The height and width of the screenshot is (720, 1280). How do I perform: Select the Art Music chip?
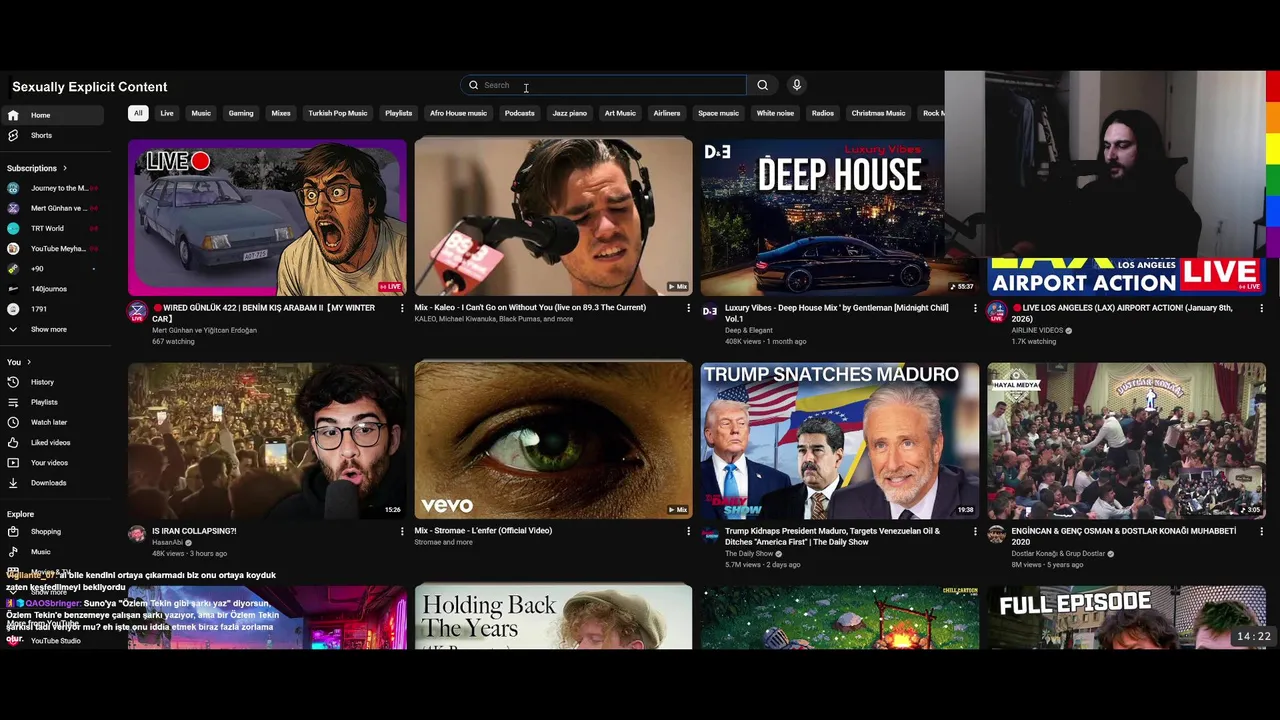(x=620, y=113)
